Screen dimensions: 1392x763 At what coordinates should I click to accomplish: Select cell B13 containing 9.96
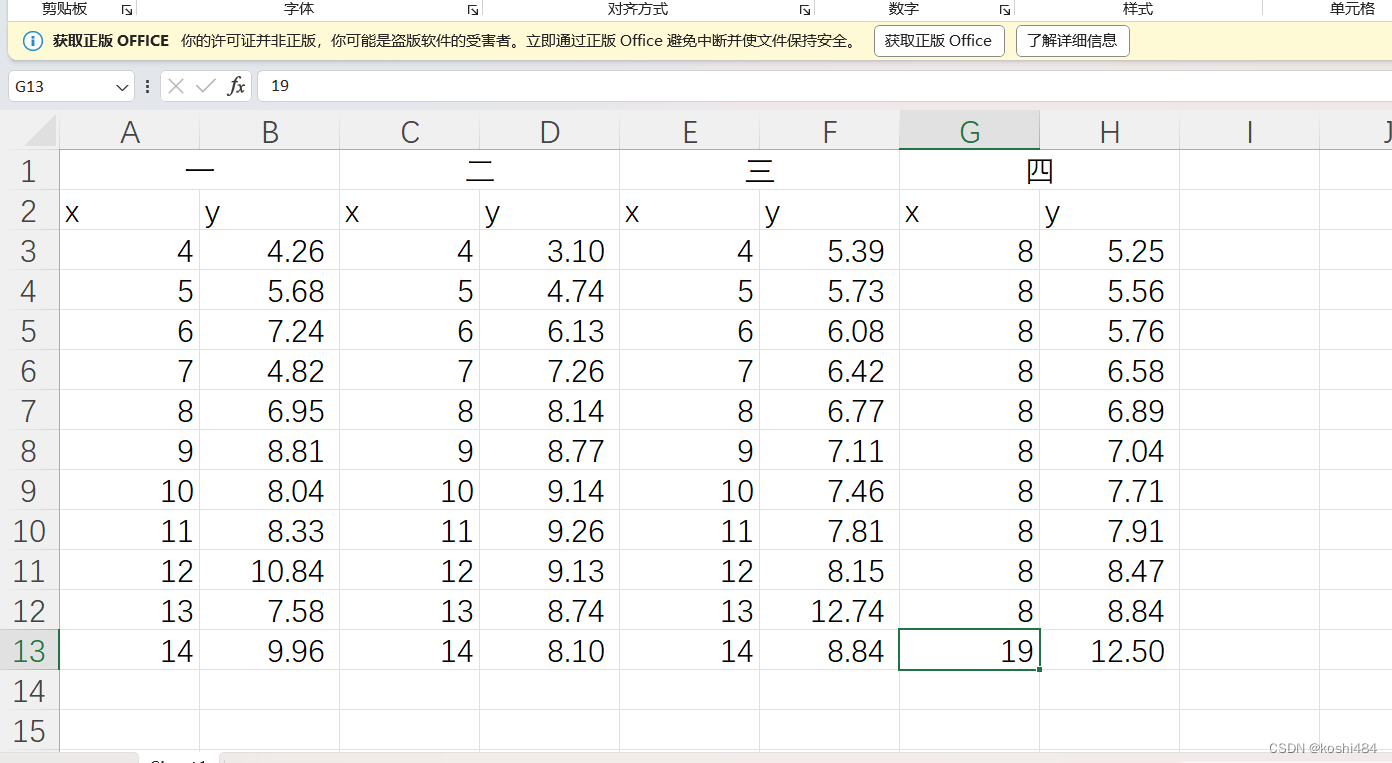point(270,651)
